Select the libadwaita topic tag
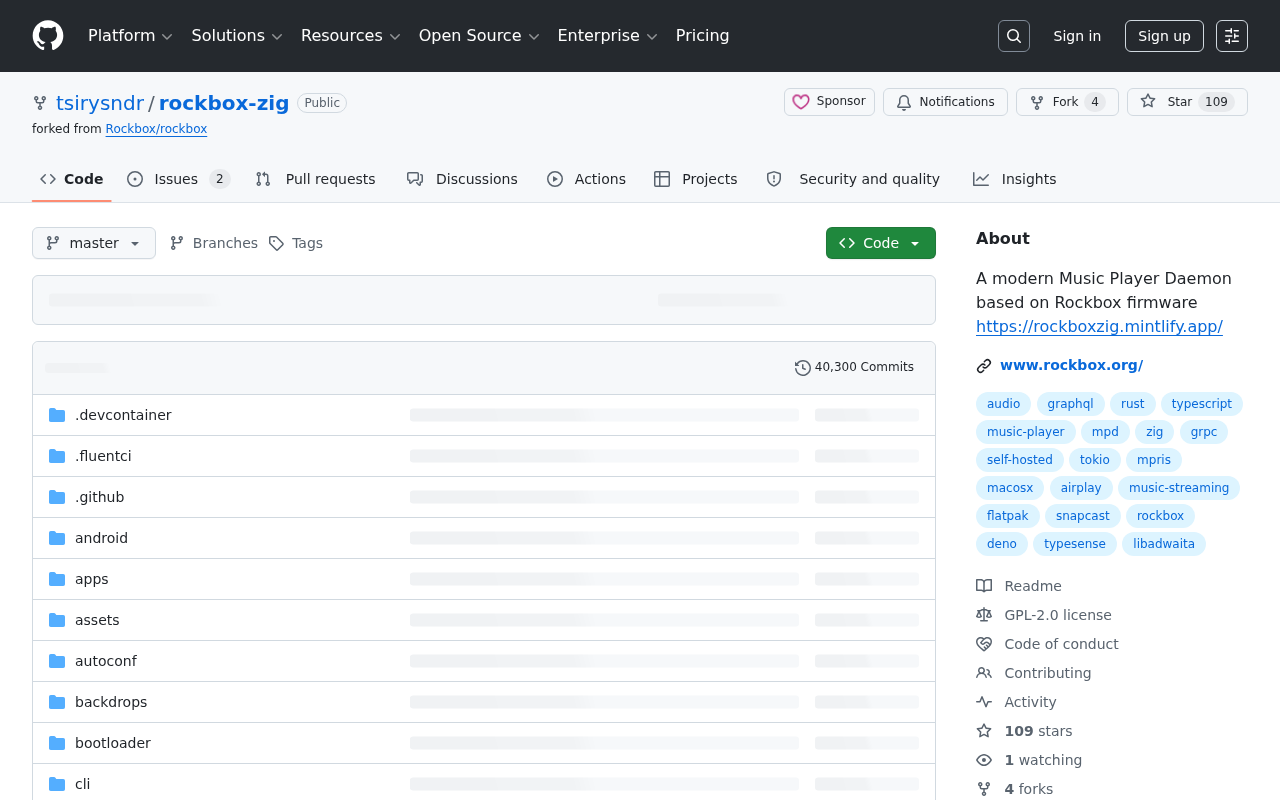Screen dimensions: 1280x800 click(1163, 544)
